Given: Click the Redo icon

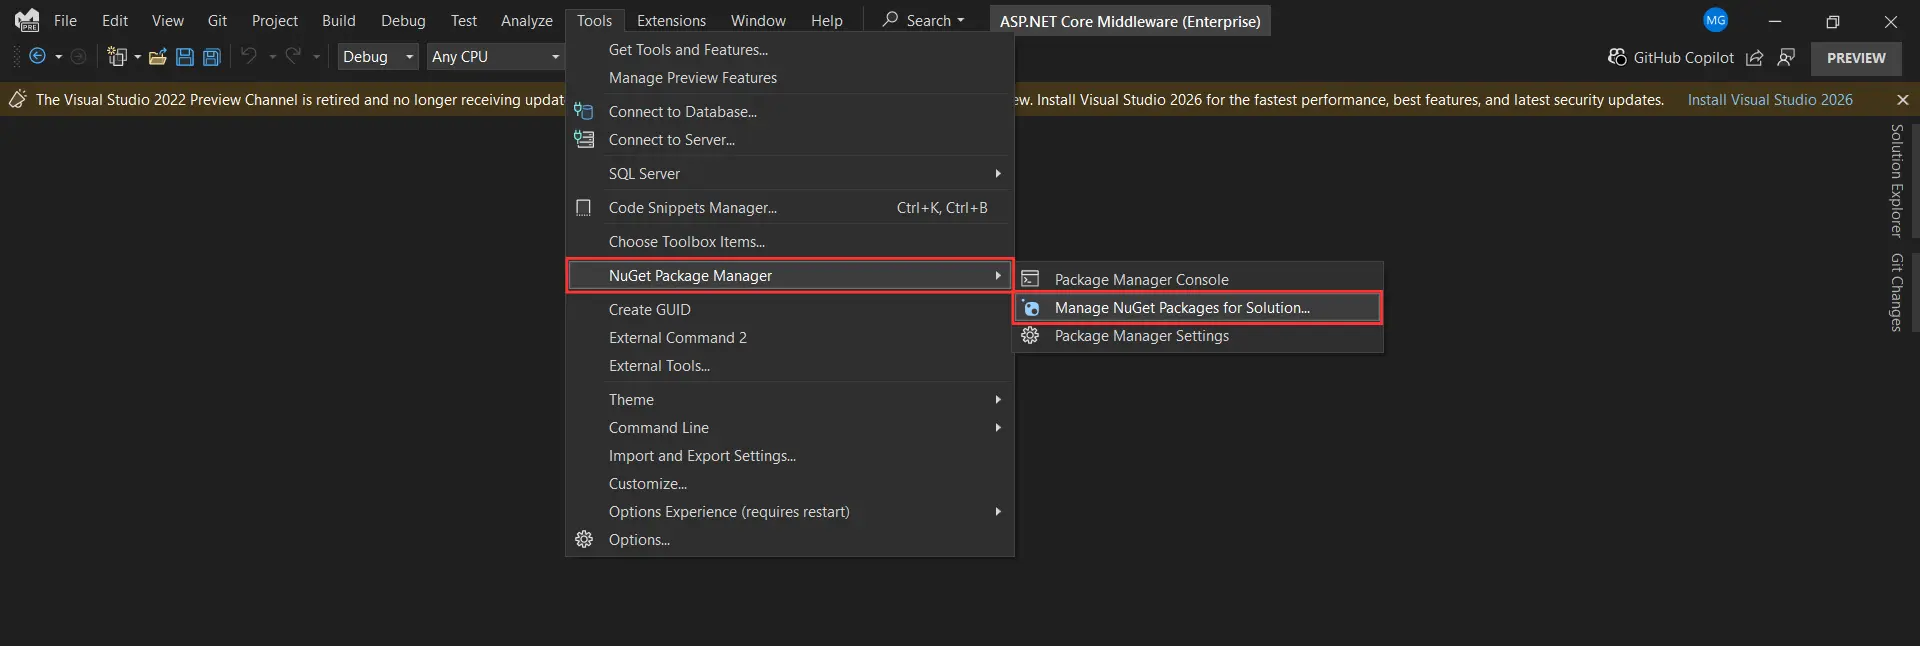Looking at the screenshot, I should click(x=293, y=56).
